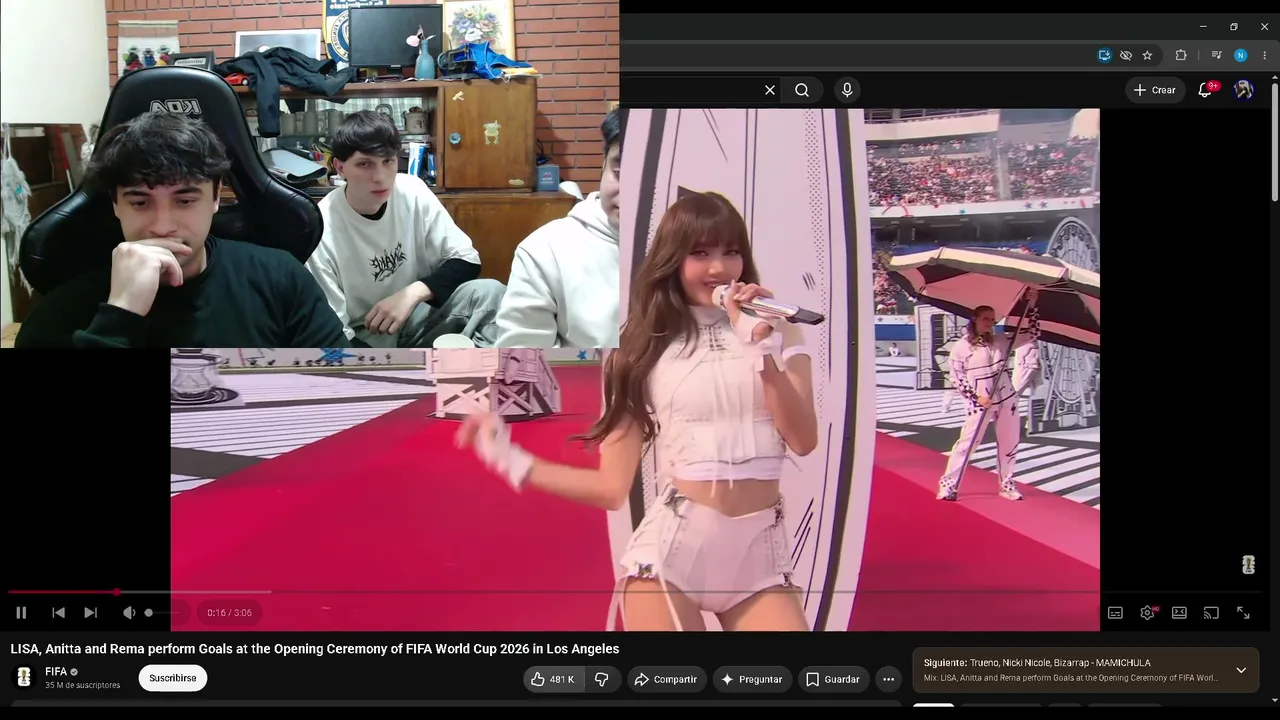
Task: Skip to the next video
Action: pos(90,613)
